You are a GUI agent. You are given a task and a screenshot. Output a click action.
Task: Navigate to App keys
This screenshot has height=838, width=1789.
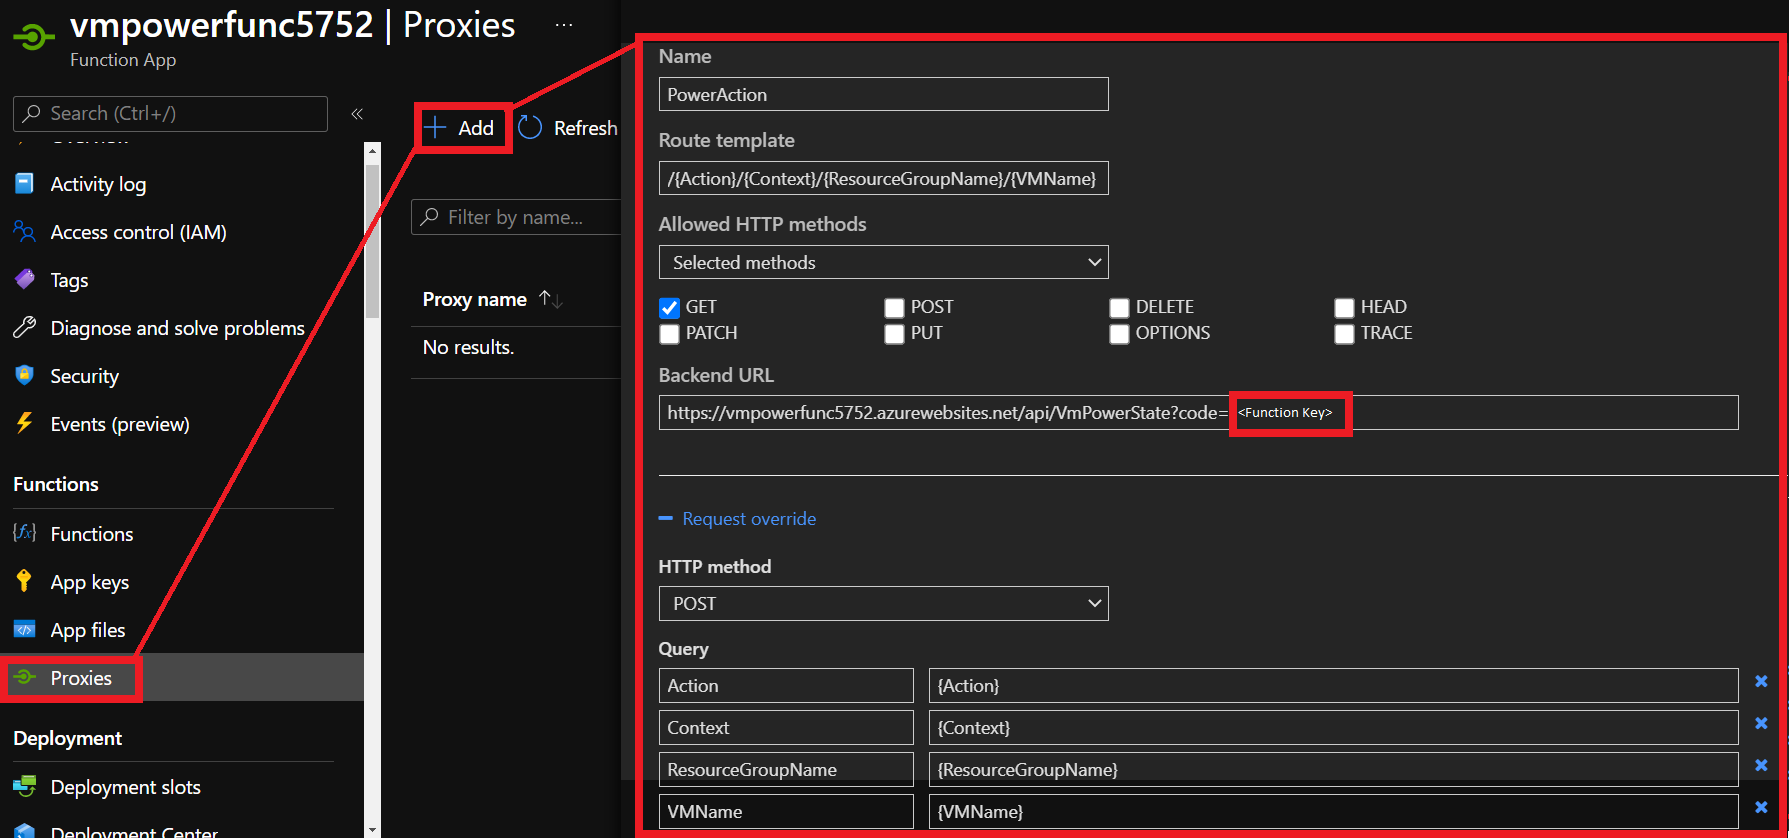90,582
